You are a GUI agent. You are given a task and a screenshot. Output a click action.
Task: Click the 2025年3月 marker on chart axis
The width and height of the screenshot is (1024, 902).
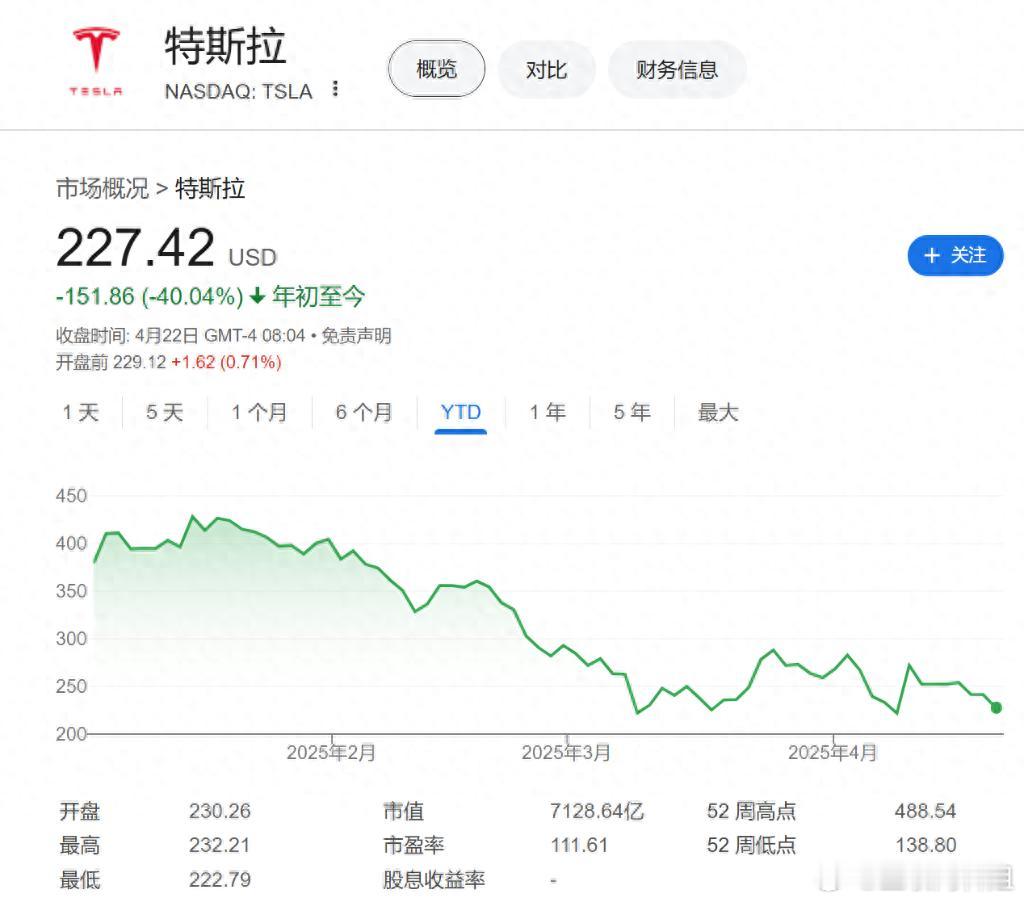566,752
